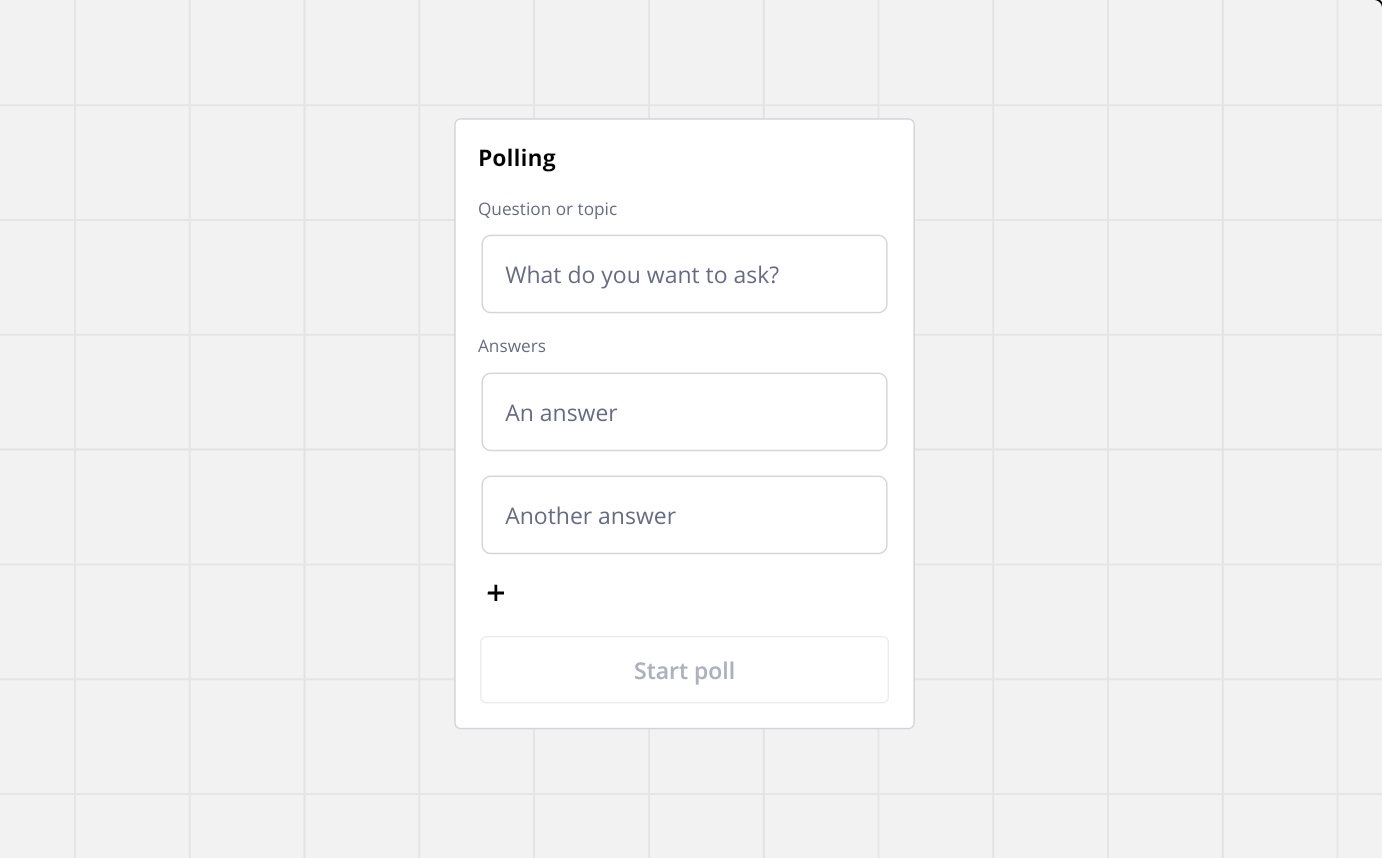Select the first answer text box
1382x858 pixels.
tap(684, 412)
